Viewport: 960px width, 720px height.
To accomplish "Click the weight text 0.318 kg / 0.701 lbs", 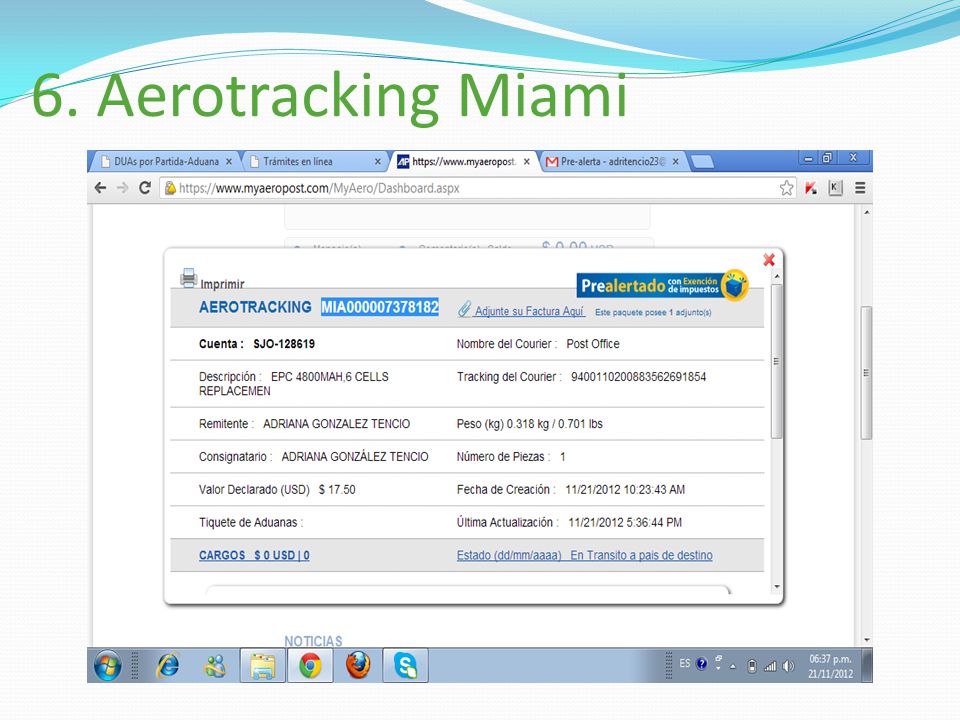I will coord(555,424).
